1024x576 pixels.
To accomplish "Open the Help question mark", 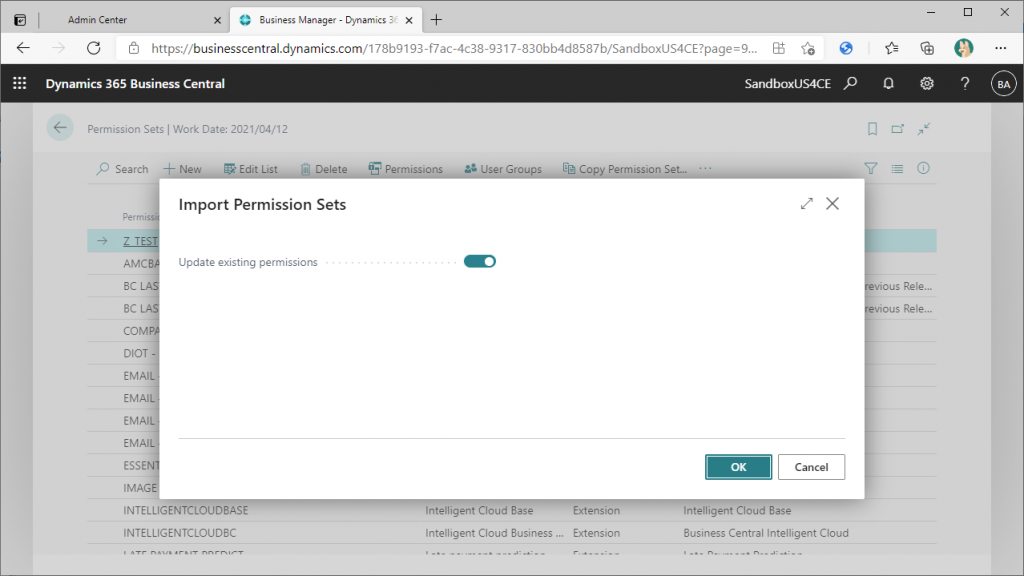I will pyautogui.click(x=965, y=84).
